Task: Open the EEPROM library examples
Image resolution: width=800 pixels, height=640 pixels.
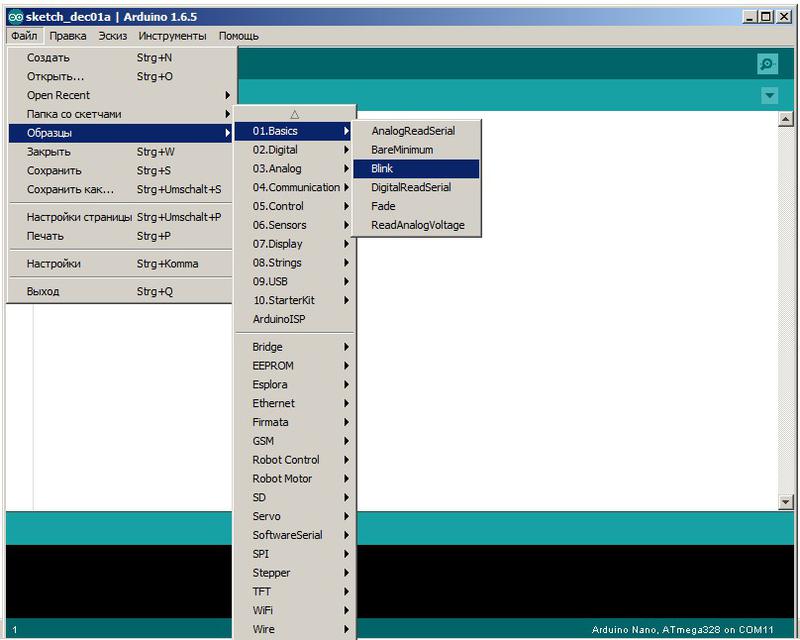Action: (294, 366)
